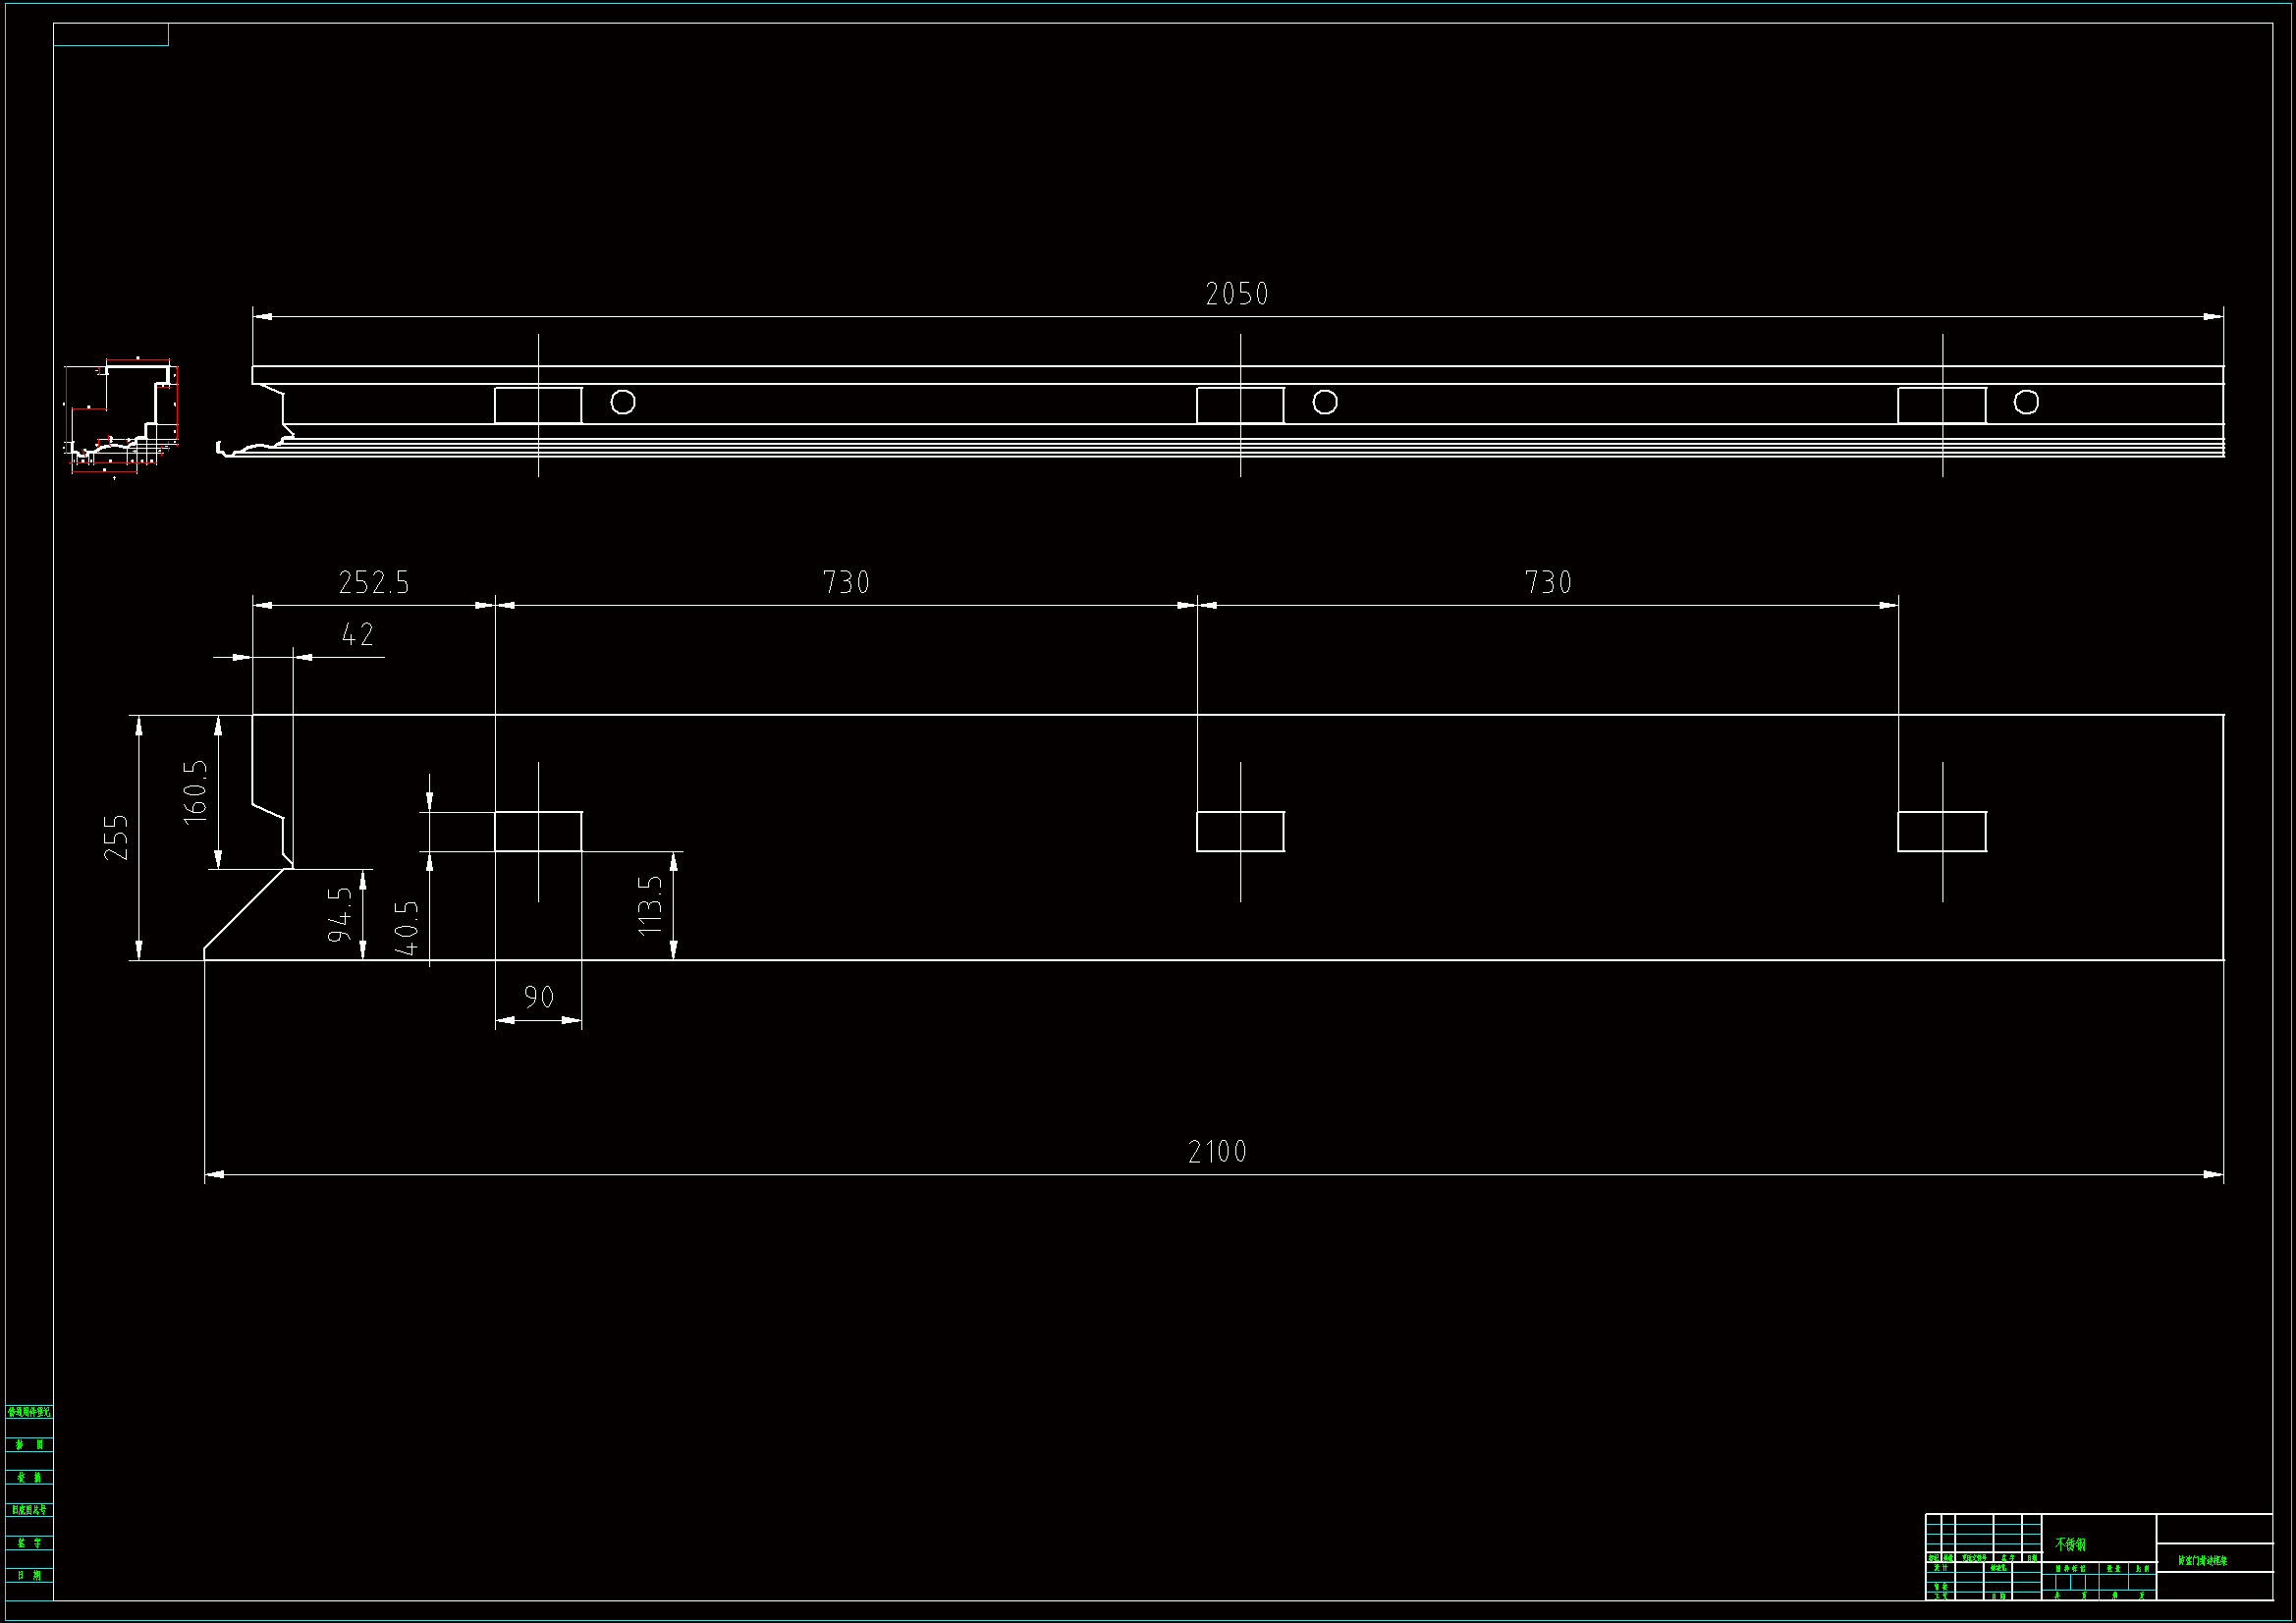Select the 描图 label in the left margin strip

(x=29, y=1446)
